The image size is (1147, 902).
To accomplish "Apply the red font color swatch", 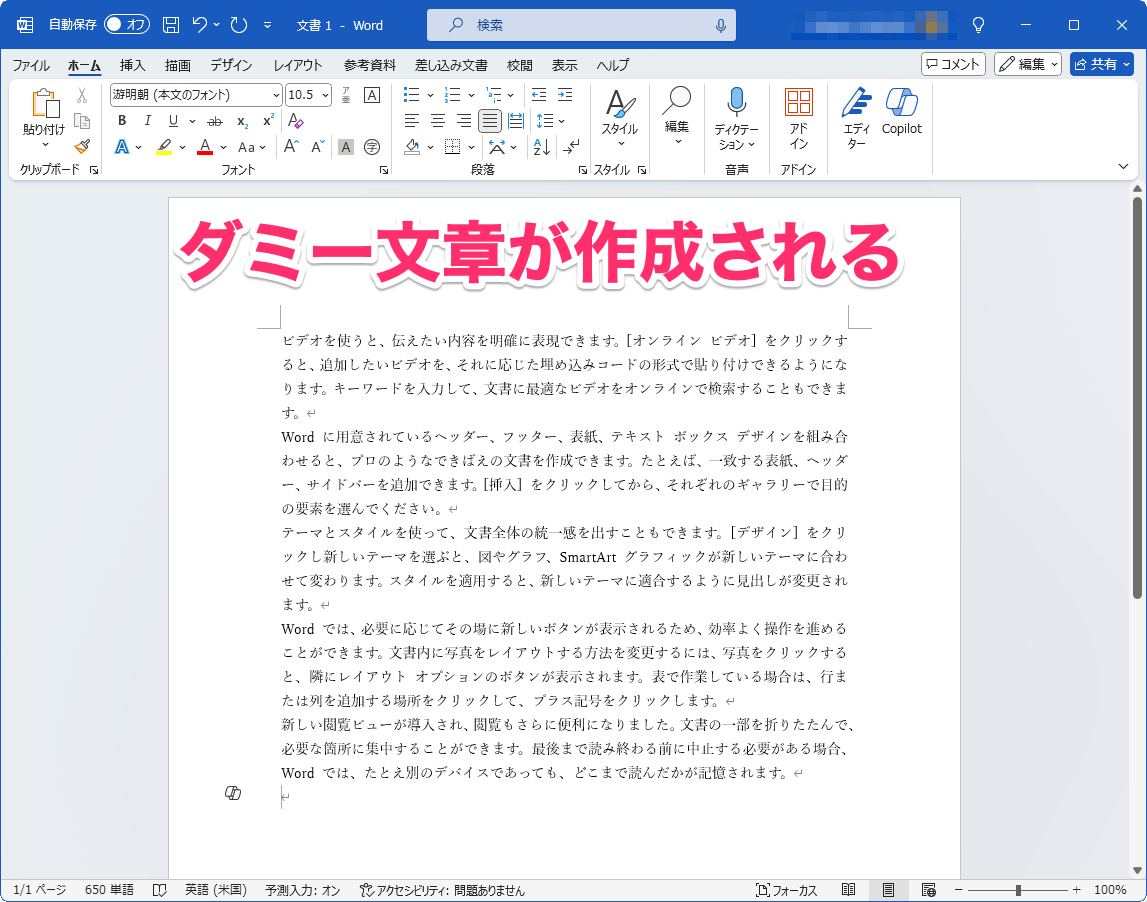I will click(x=205, y=147).
